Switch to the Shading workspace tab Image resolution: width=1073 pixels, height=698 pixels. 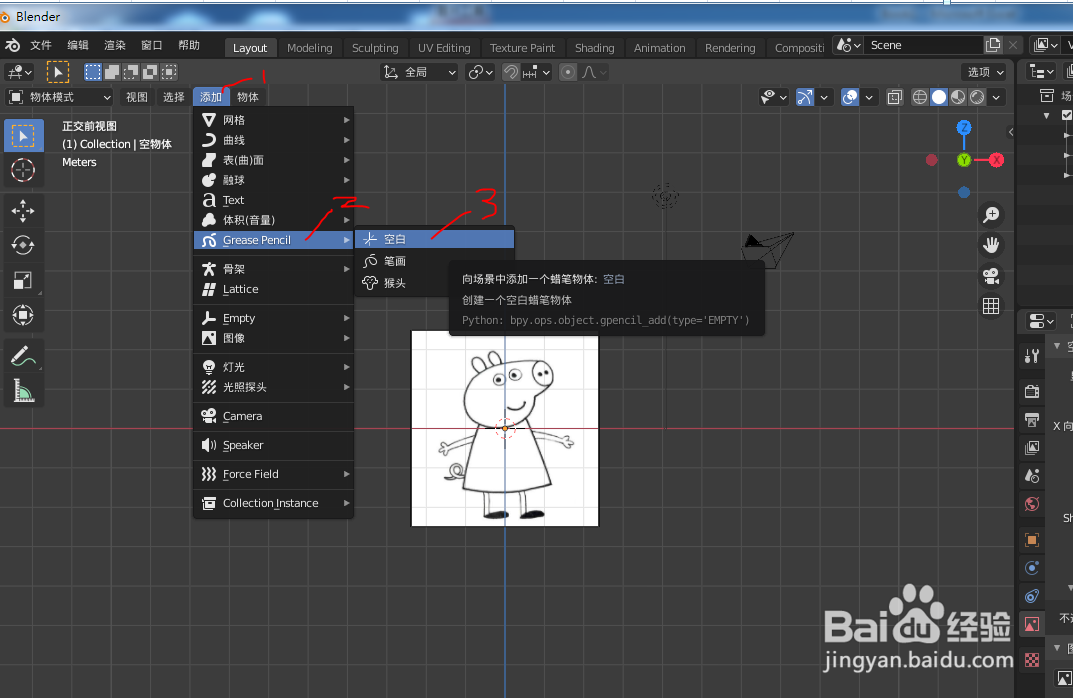click(x=595, y=47)
